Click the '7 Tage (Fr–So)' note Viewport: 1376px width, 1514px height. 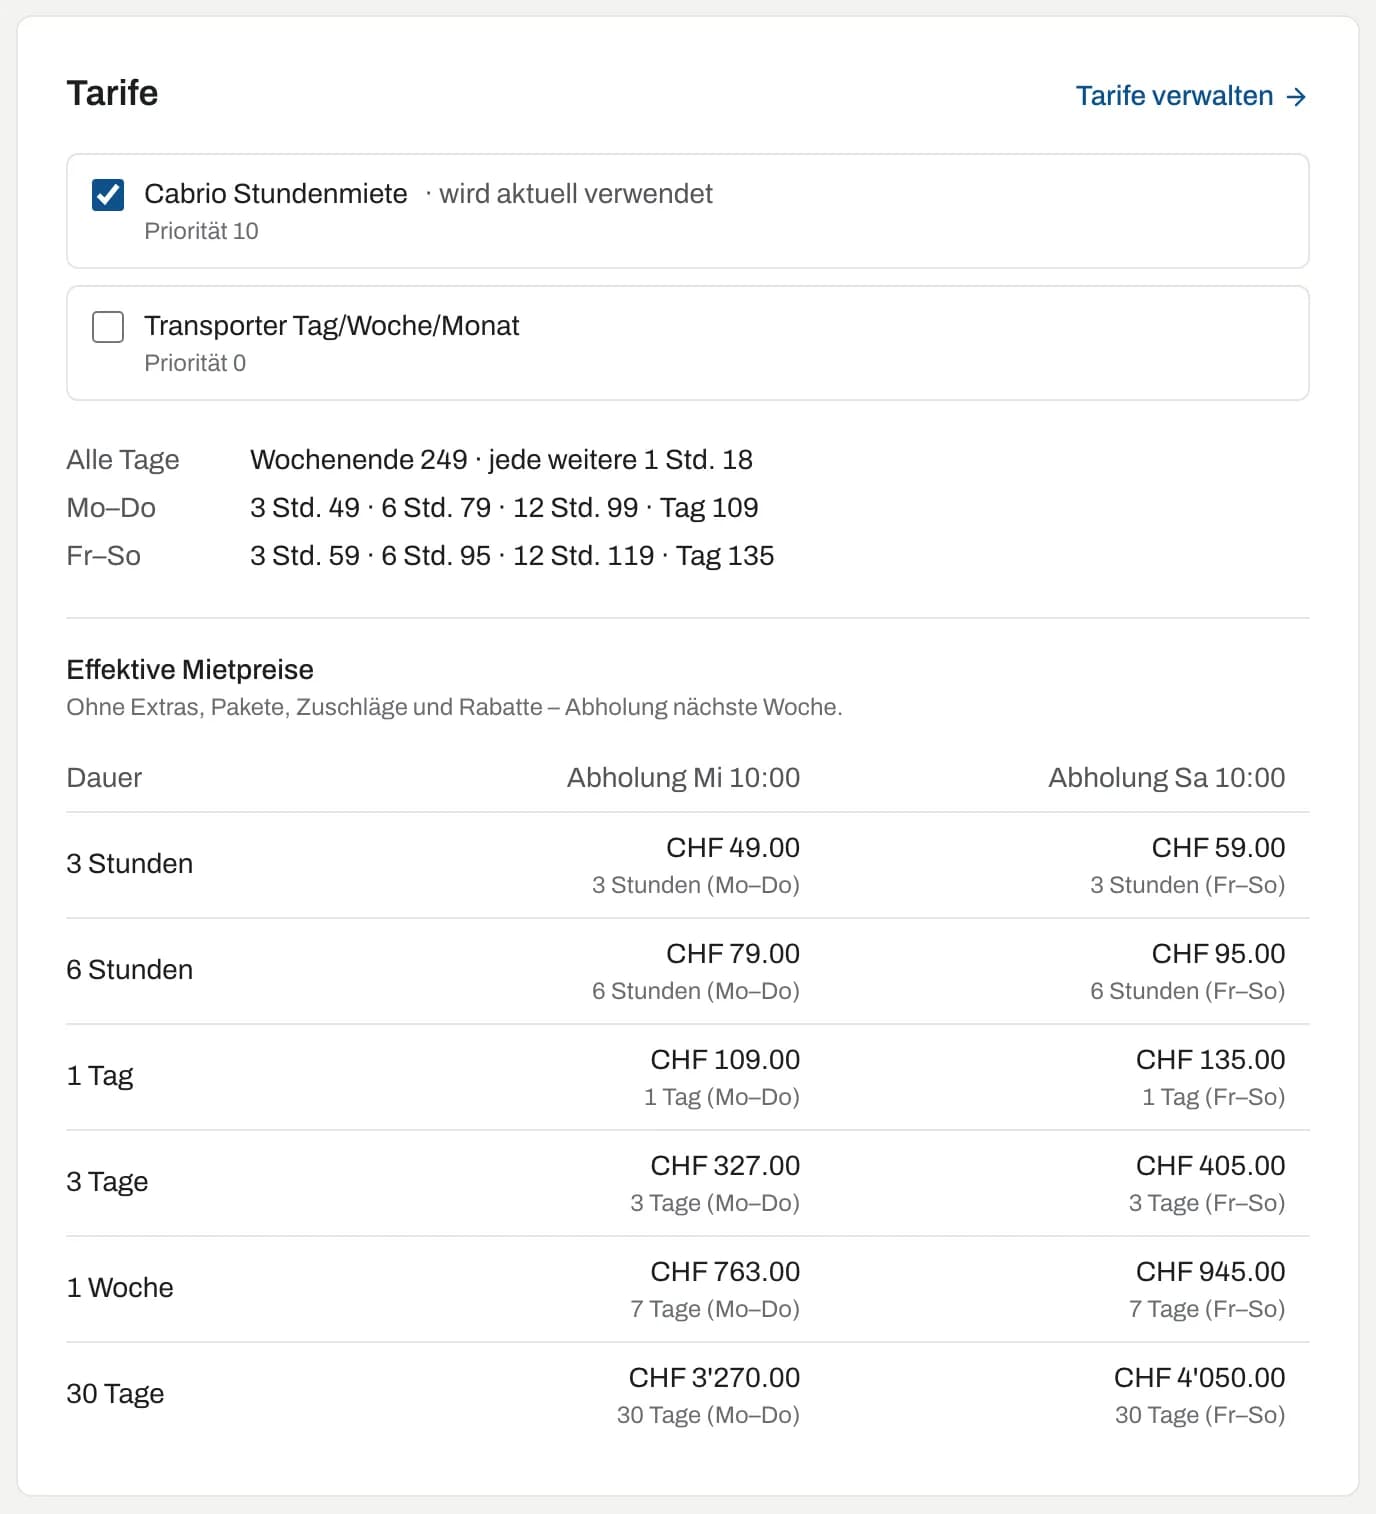click(1207, 1309)
